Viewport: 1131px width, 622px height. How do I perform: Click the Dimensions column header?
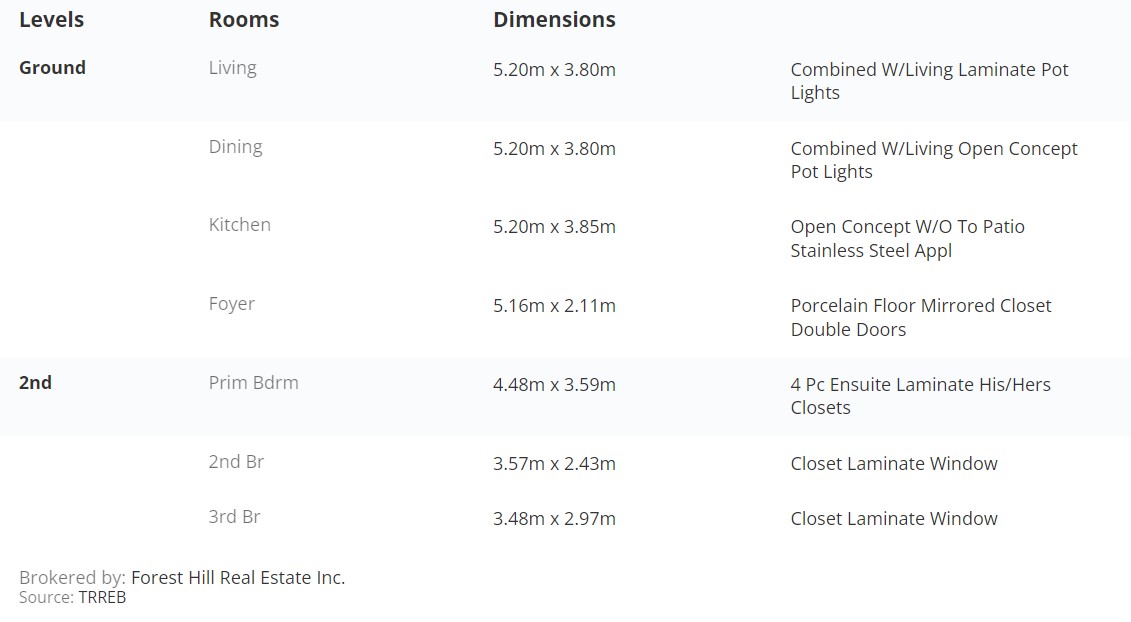[x=554, y=19]
